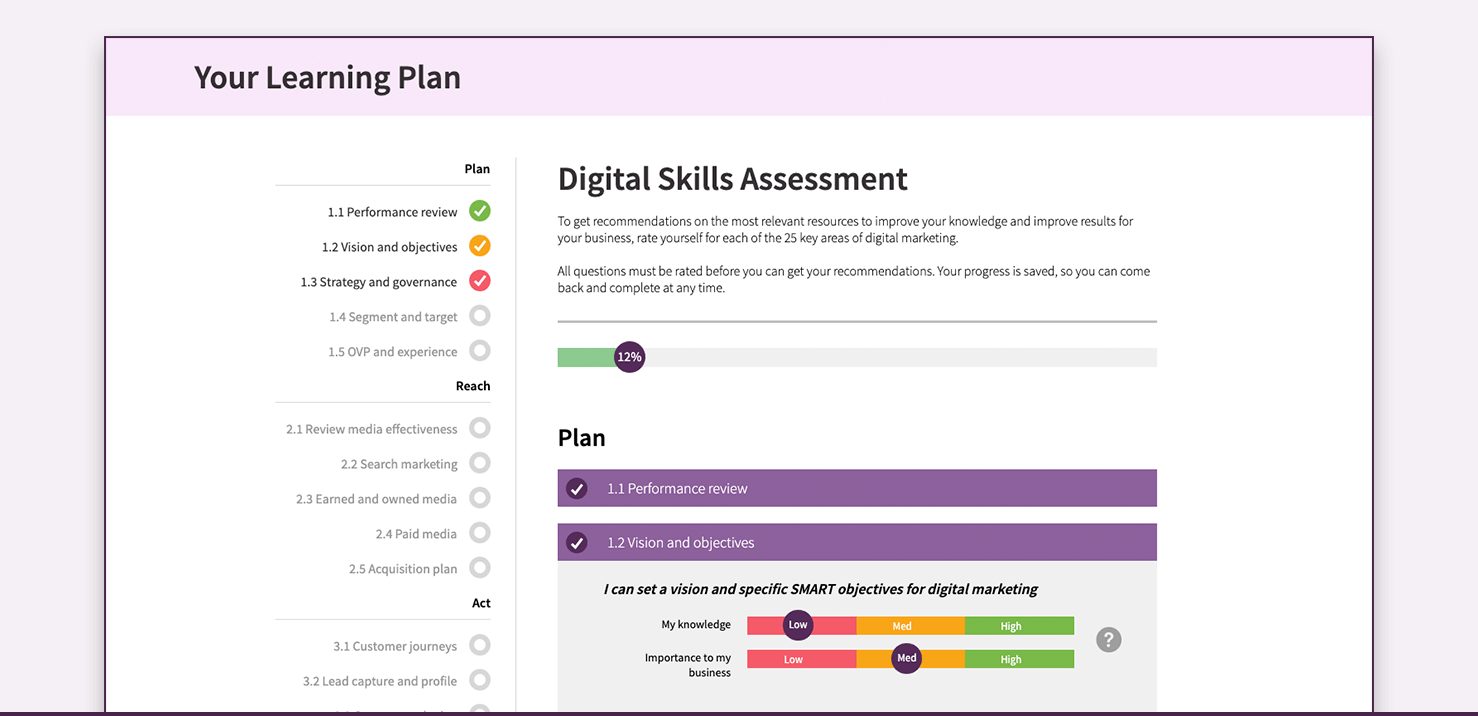Open the Act section in the sidebar
1478x716 pixels.
481,602
